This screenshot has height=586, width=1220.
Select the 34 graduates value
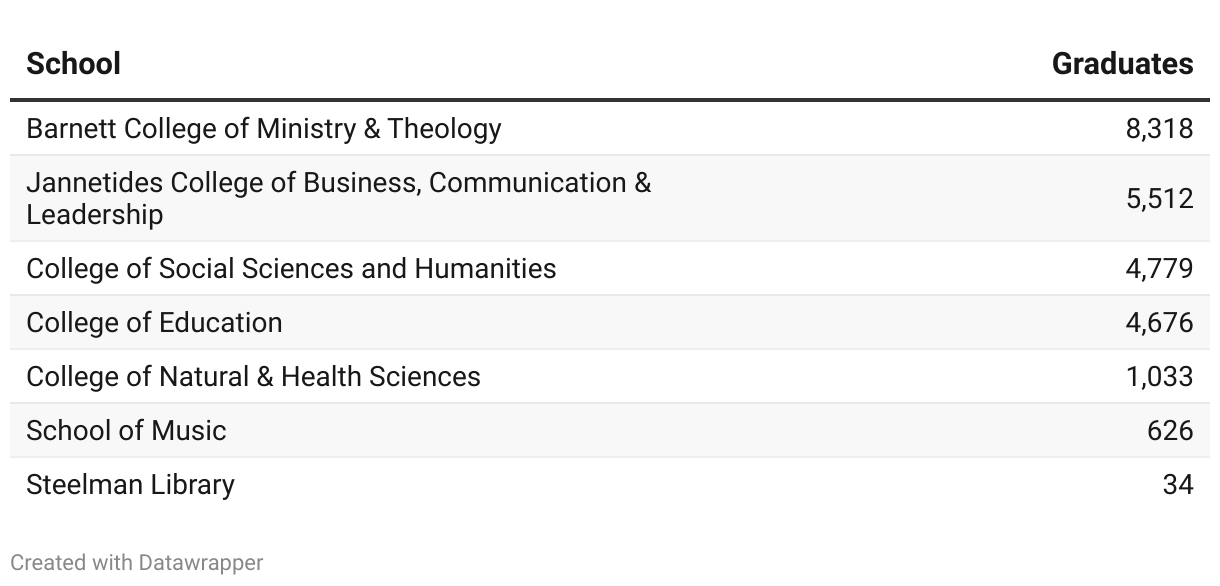(x=1177, y=485)
